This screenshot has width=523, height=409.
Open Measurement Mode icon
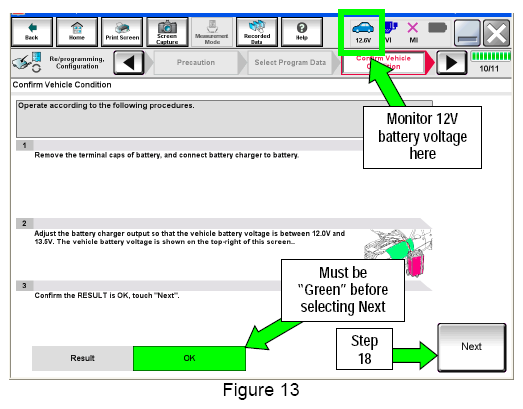[212, 32]
